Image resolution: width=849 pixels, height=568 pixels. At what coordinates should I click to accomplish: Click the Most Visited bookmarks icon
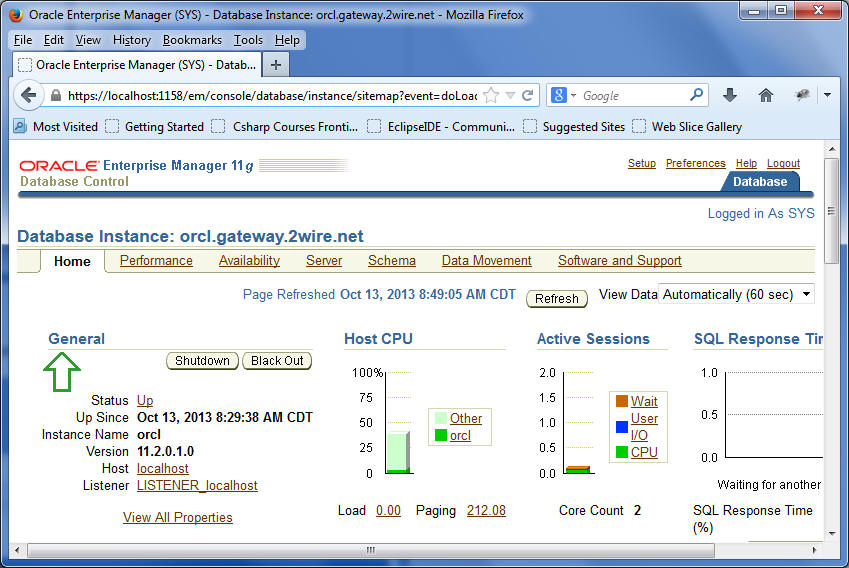click(20, 126)
